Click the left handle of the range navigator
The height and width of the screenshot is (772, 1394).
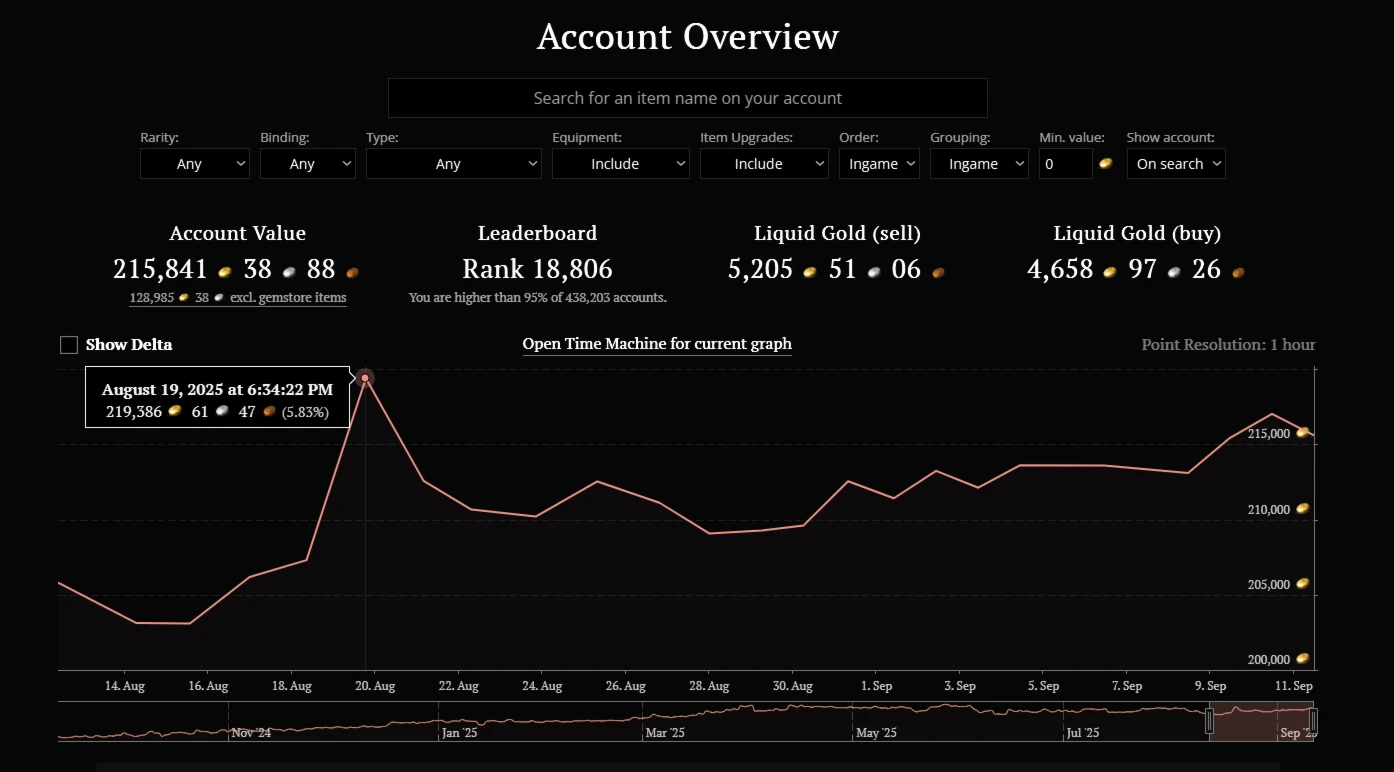pos(1209,720)
